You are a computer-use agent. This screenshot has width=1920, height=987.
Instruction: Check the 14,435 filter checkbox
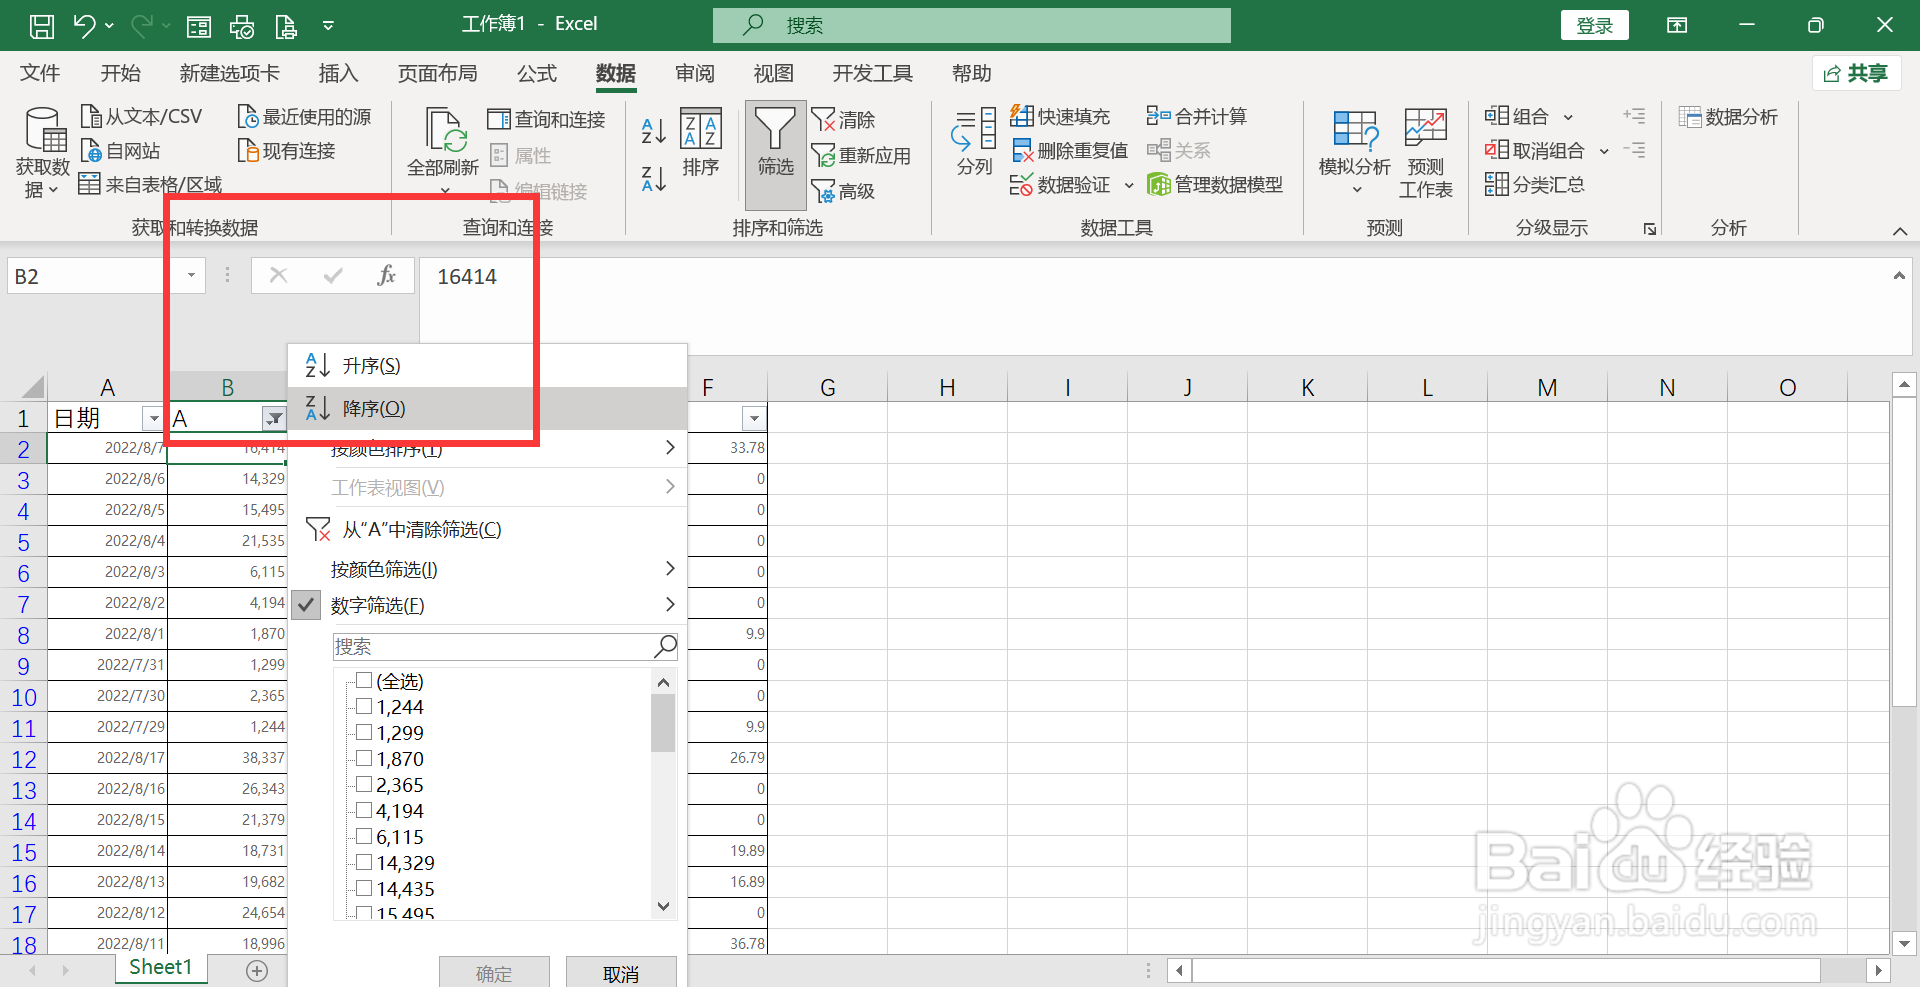tap(364, 889)
